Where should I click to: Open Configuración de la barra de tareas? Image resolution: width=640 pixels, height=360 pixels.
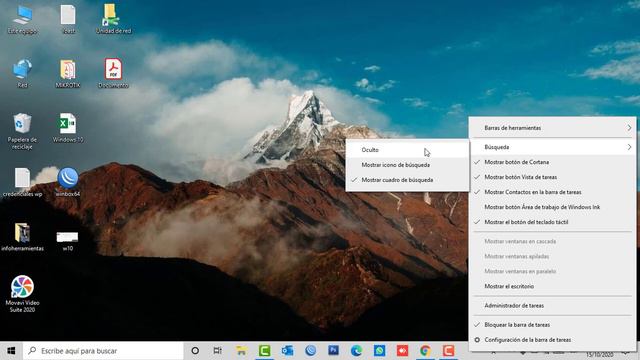553,340
